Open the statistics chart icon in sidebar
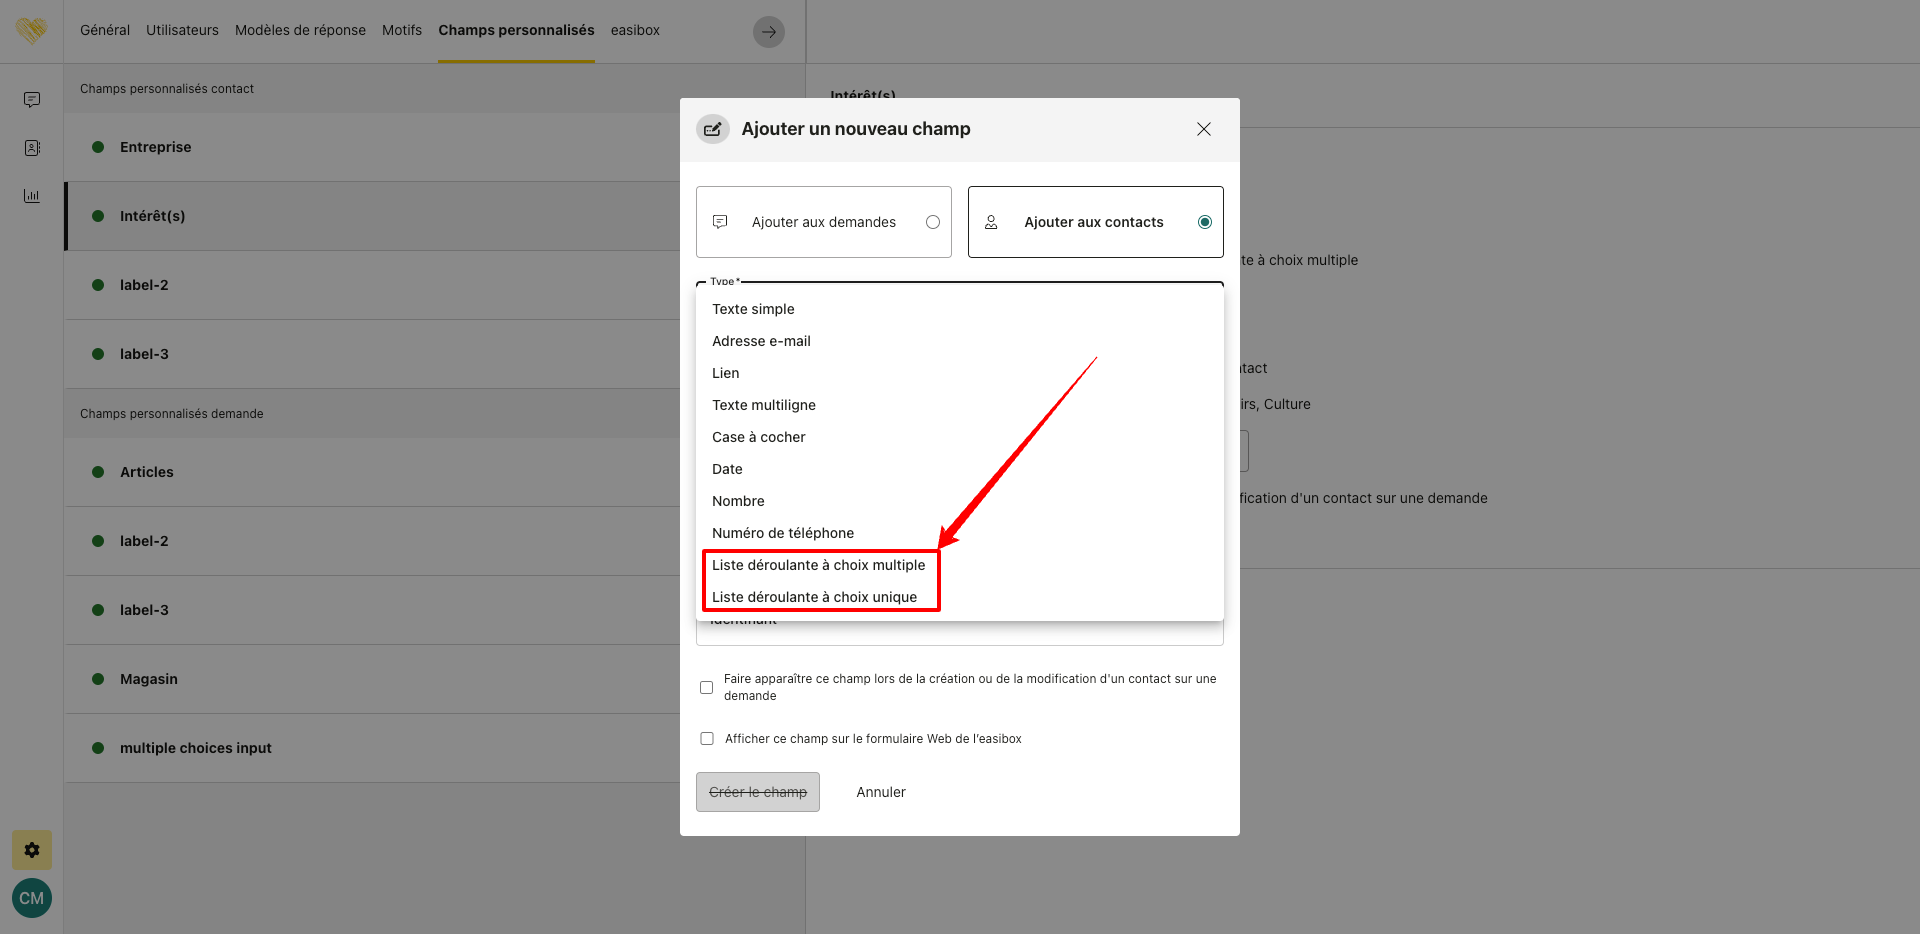 tap(32, 196)
